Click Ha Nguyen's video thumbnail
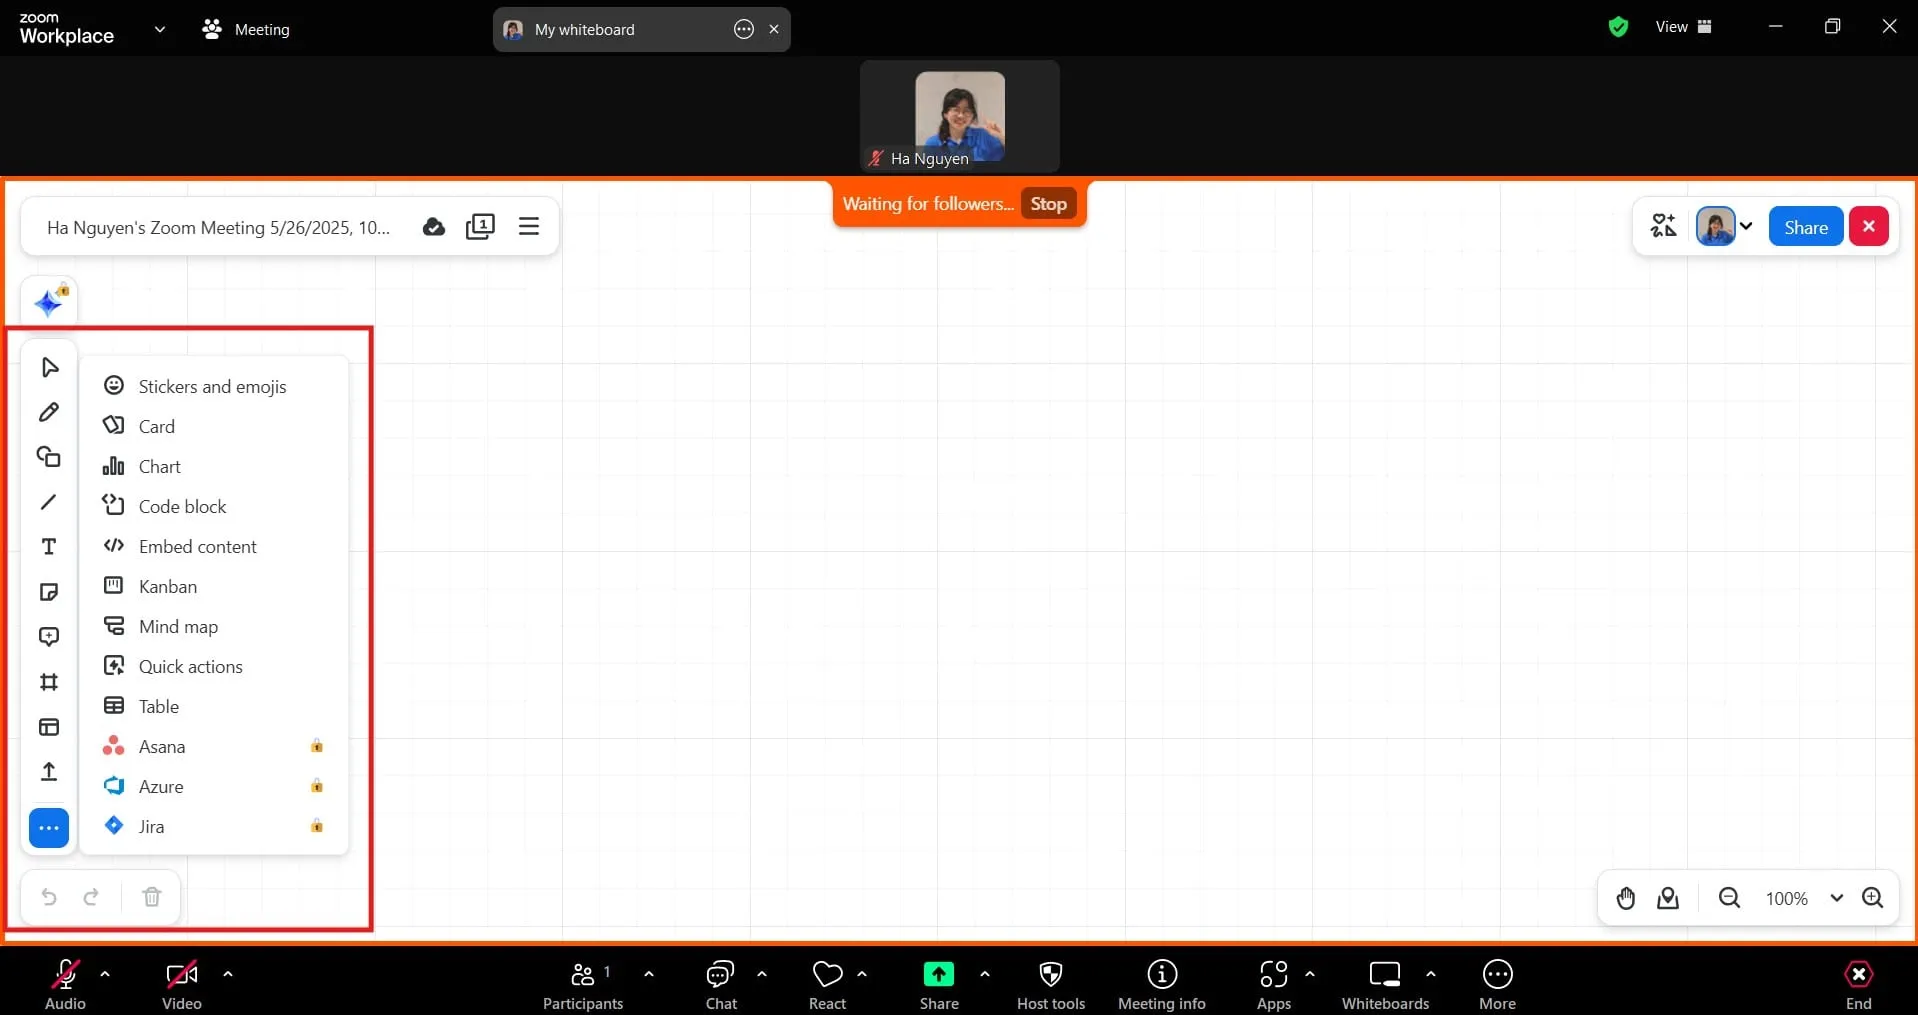The width and height of the screenshot is (1918, 1015). click(959, 116)
